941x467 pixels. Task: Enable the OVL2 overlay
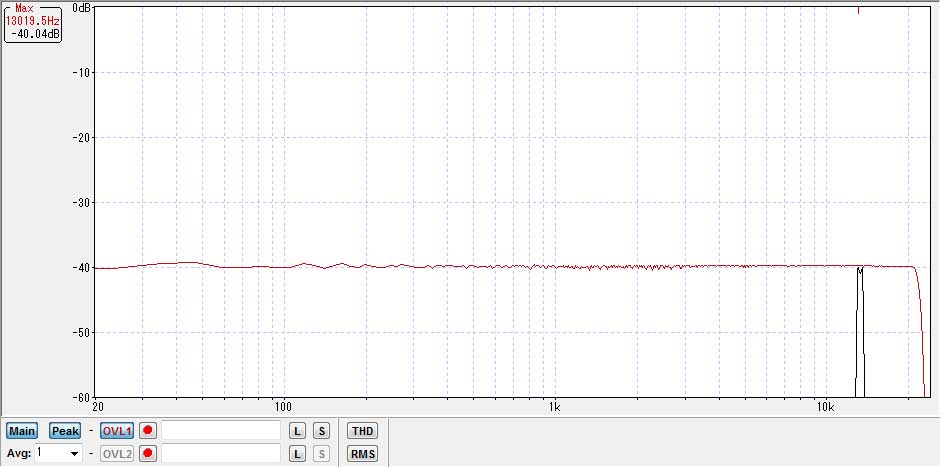[117, 454]
